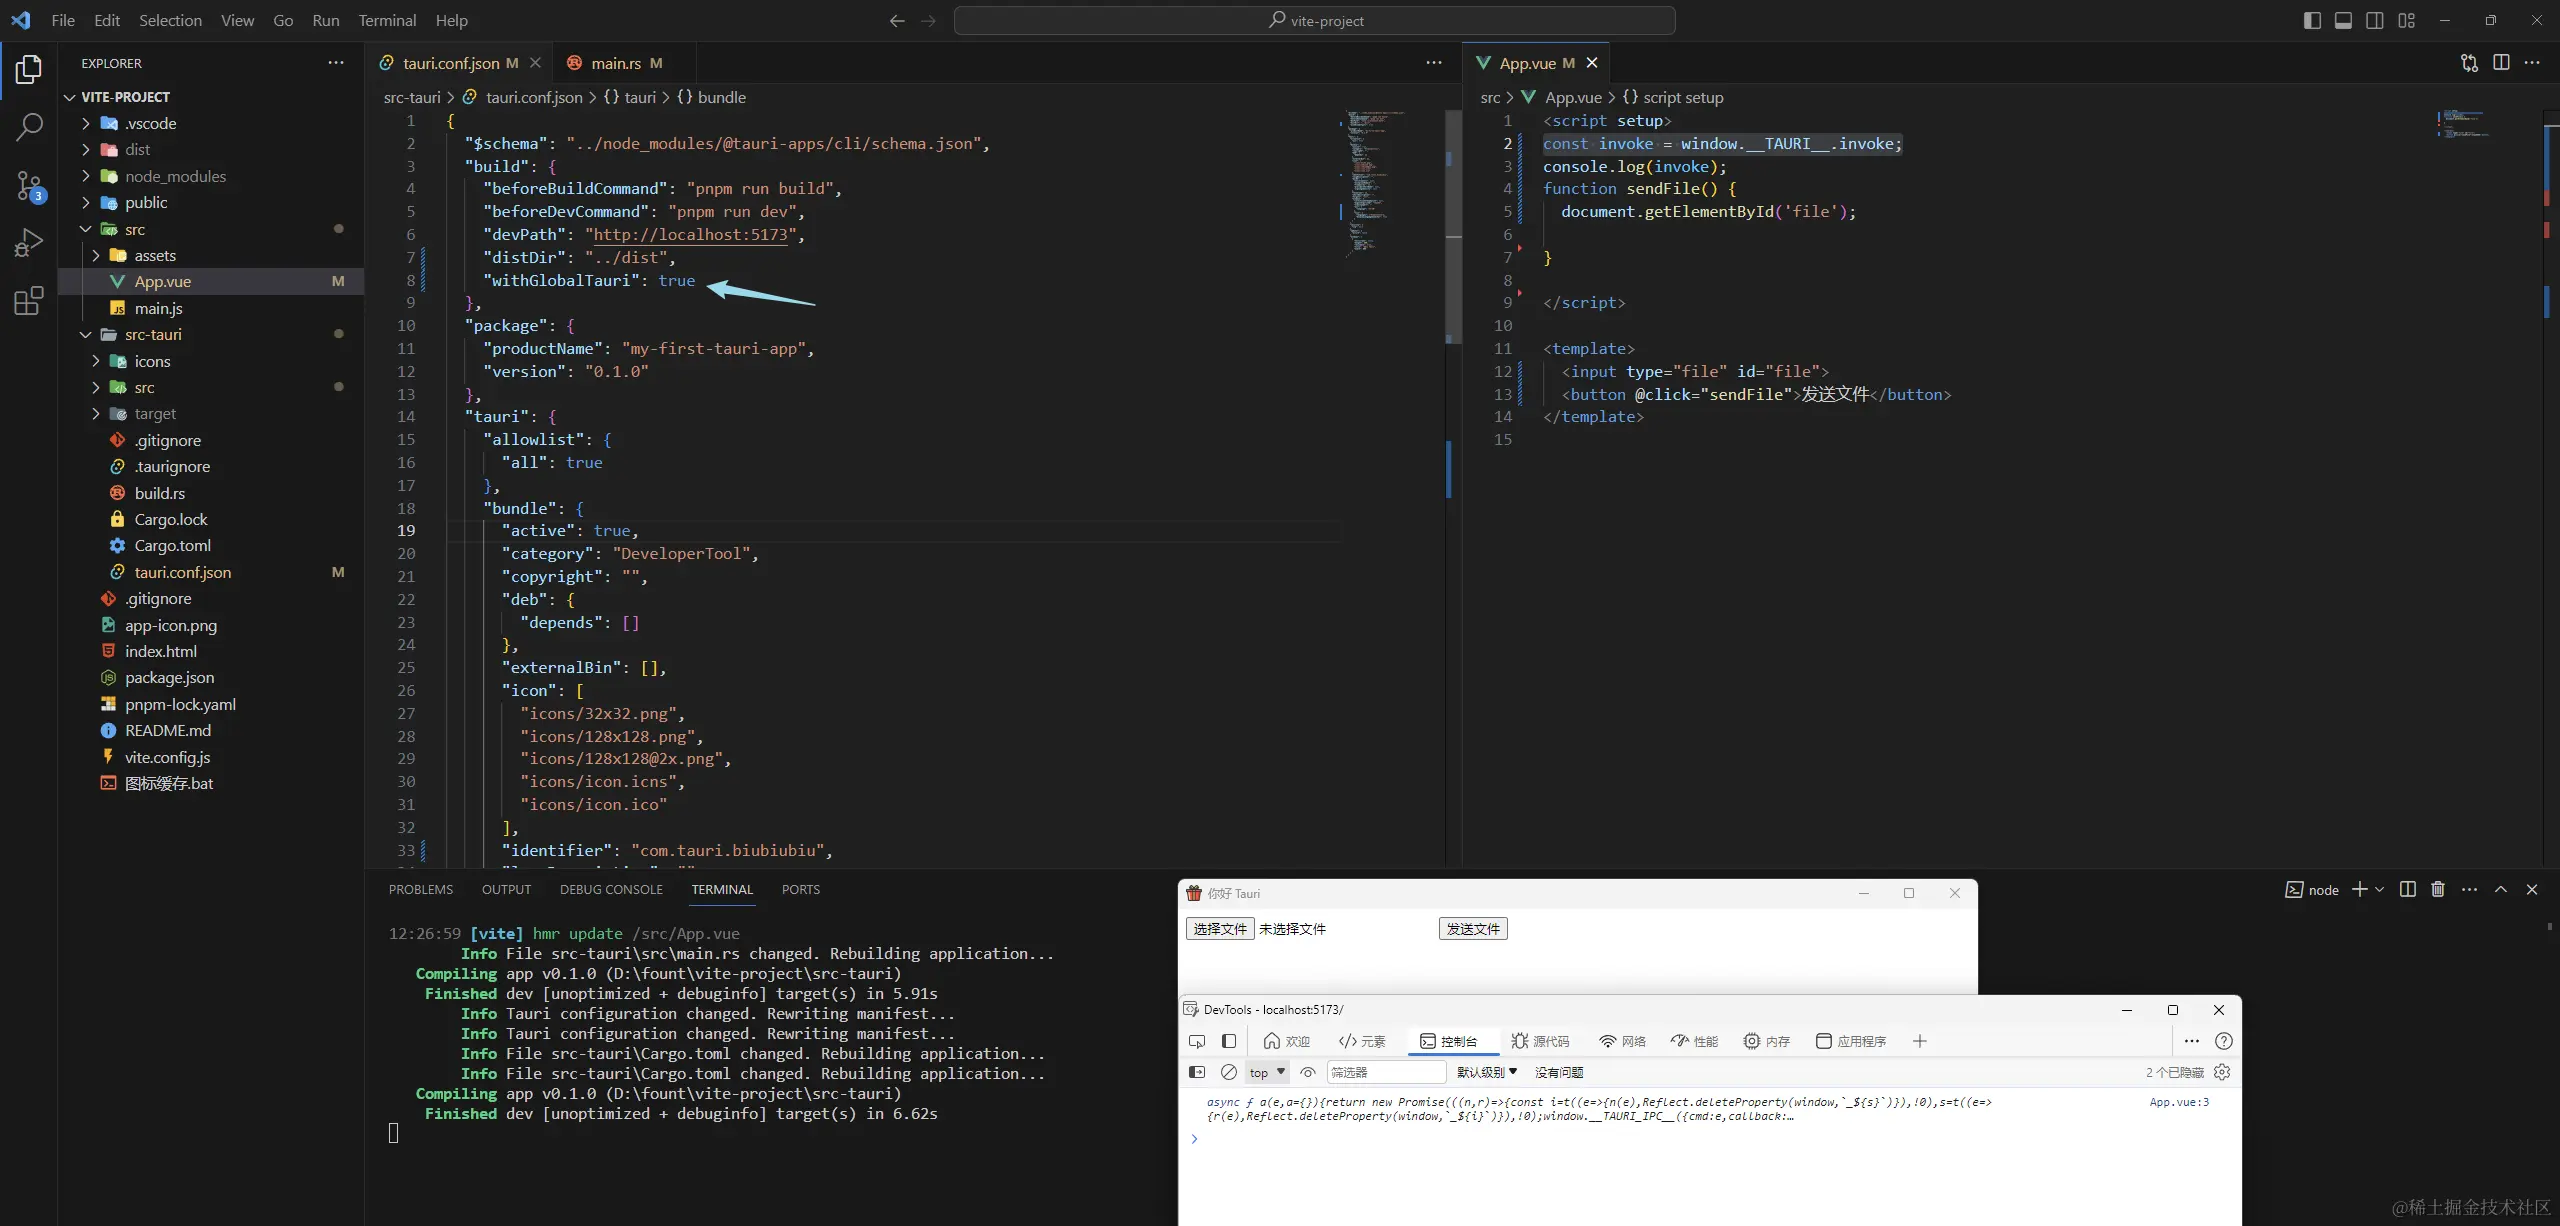Image resolution: width=2560 pixels, height=1226 pixels.
Task: Kill terminal with the trash icon
Action: pos(2438,889)
